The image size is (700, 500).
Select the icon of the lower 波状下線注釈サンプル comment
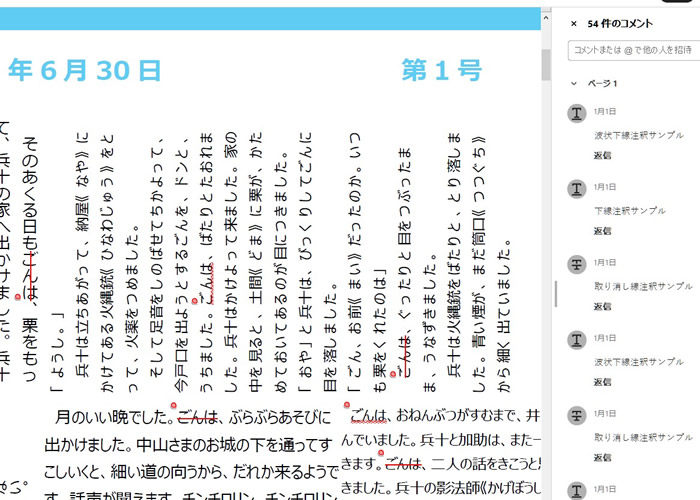[x=576, y=340]
